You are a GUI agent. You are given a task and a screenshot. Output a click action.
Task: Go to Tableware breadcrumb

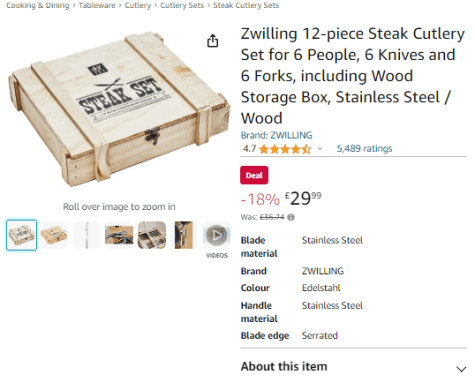coord(97,5)
